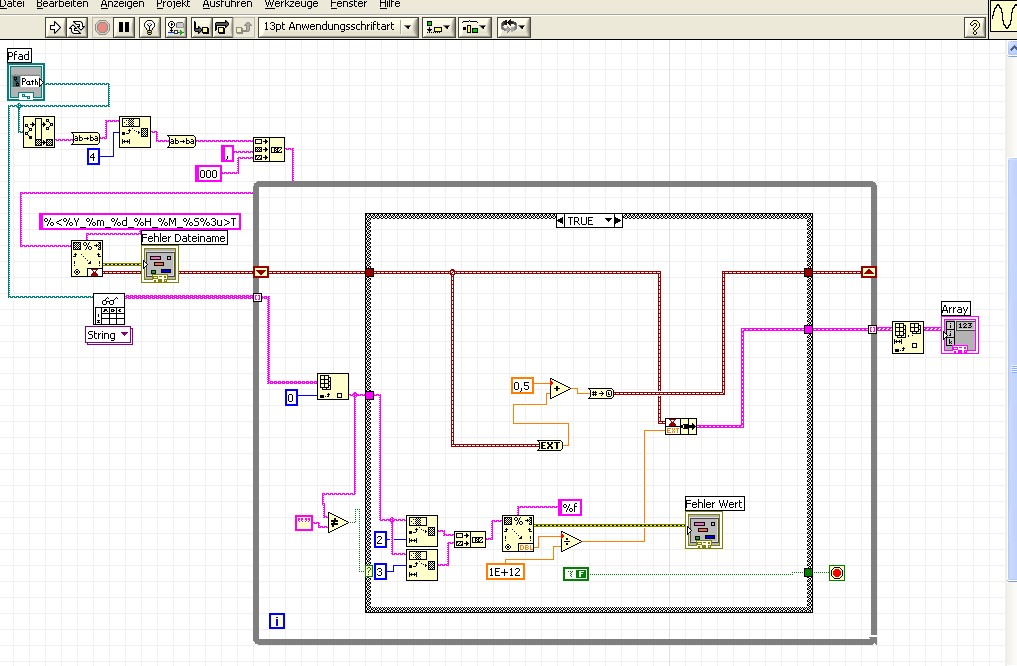The image size is (1017, 666).
Task: Toggle the TF boolean constant
Action: (x=576, y=573)
